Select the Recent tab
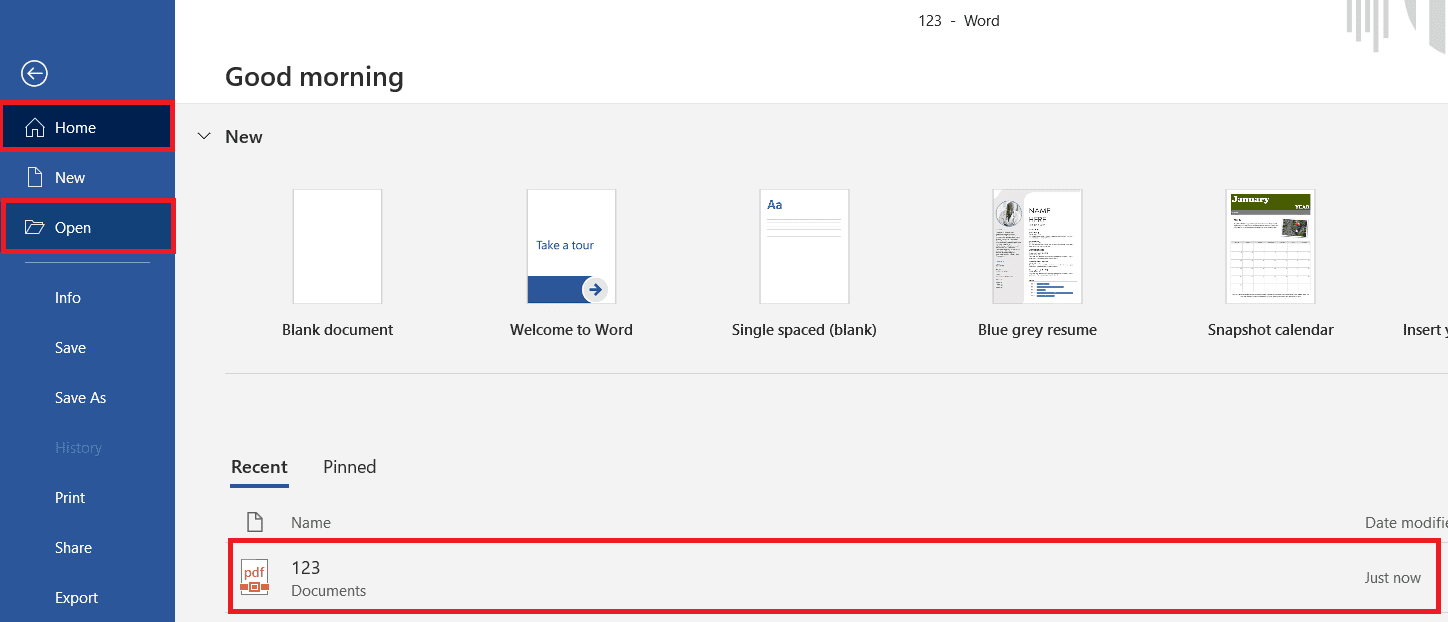1448x622 pixels. tap(259, 467)
